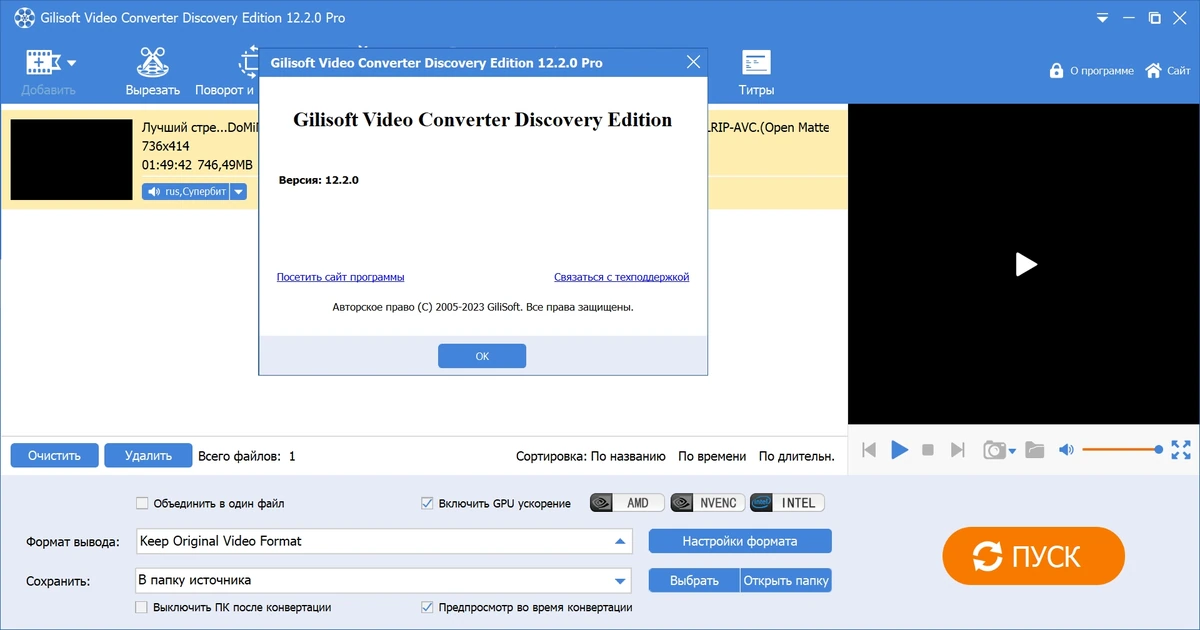Select the AMD GPU badge

(x=627, y=503)
